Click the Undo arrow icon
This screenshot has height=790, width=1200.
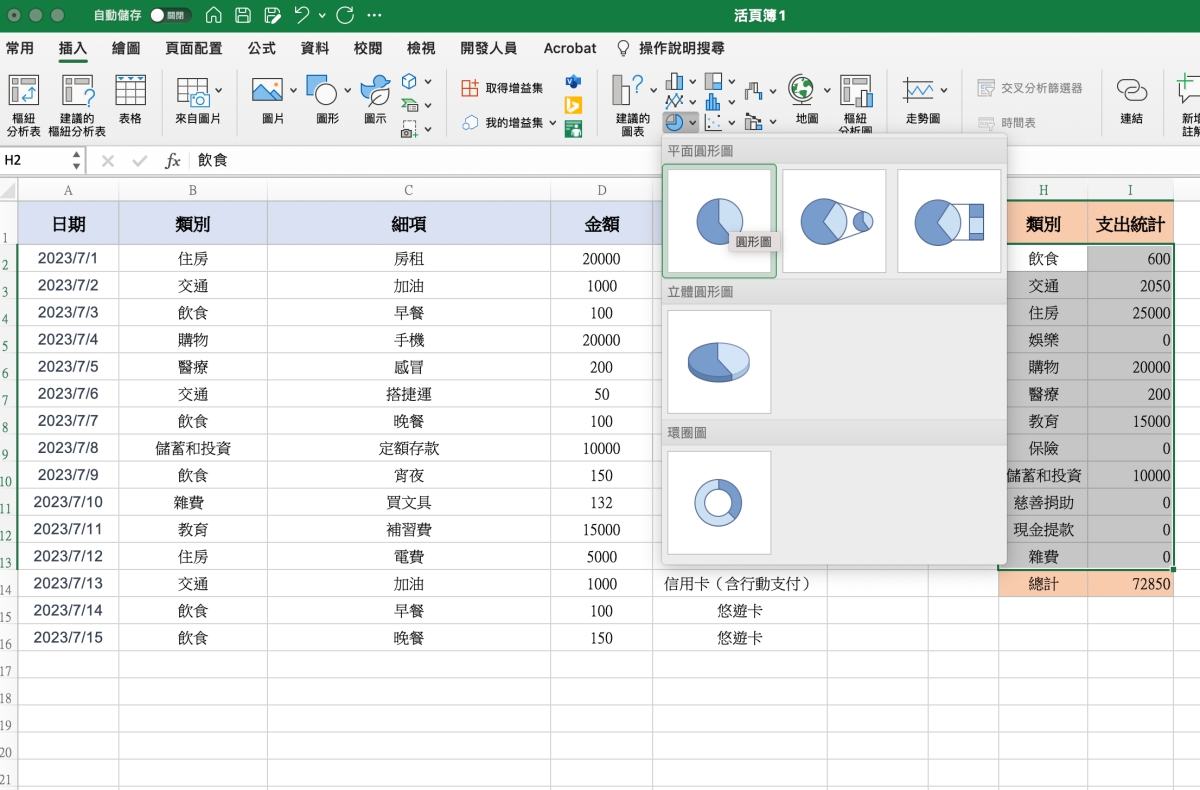(x=301, y=16)
